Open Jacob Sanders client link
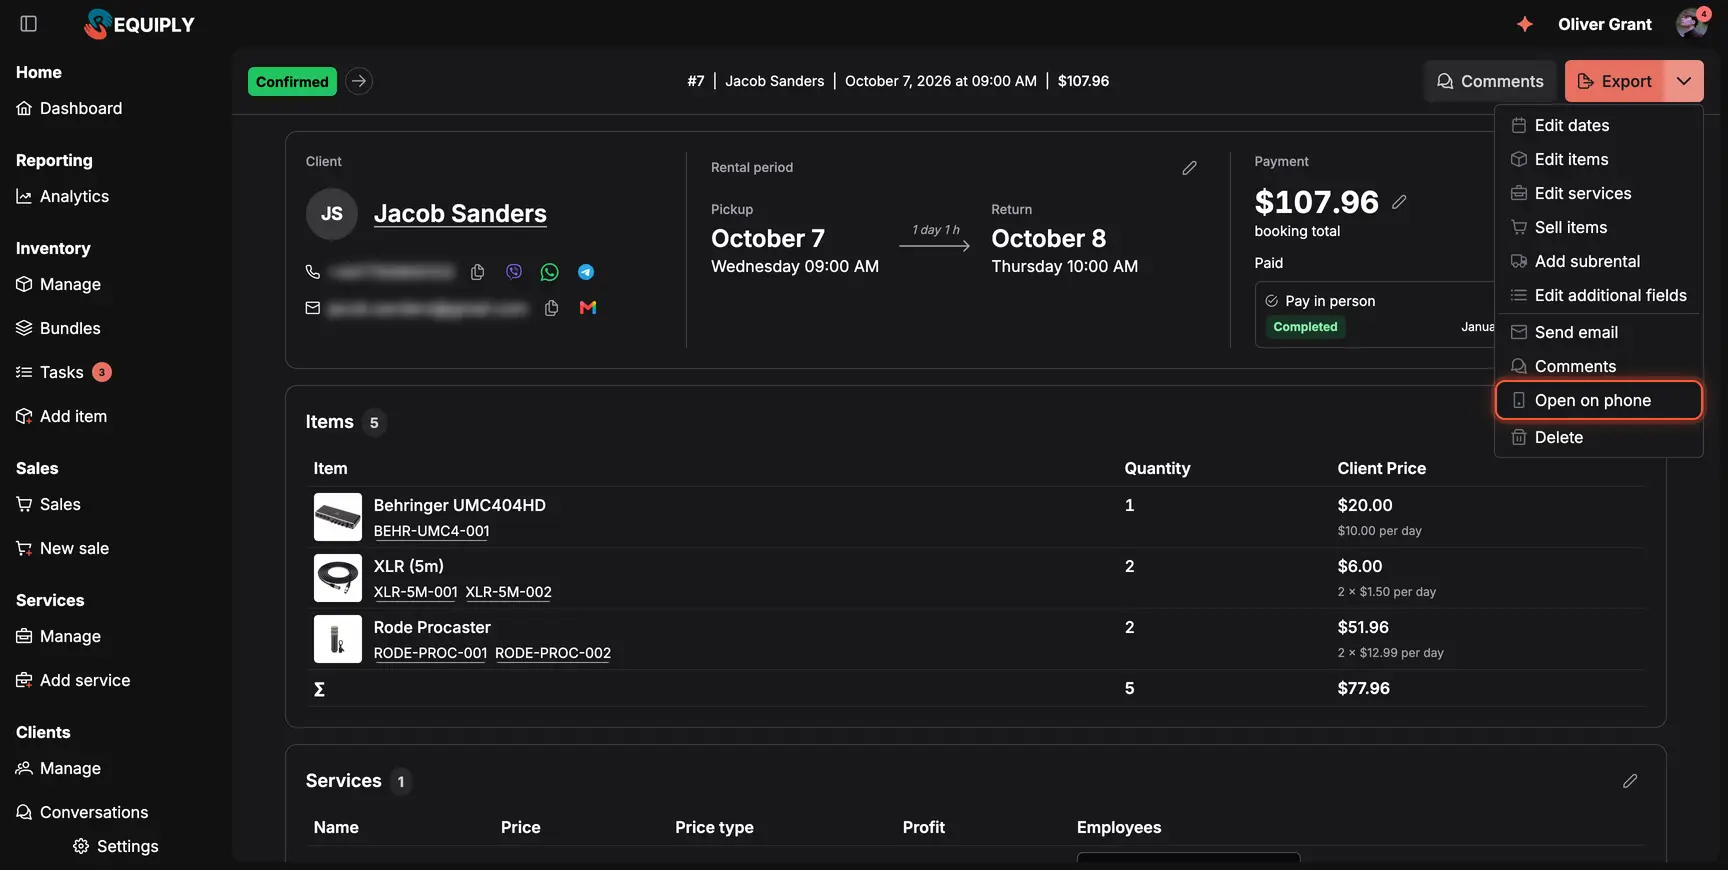Viewport: 1728px width, 870px height. [x=460, y=214]
